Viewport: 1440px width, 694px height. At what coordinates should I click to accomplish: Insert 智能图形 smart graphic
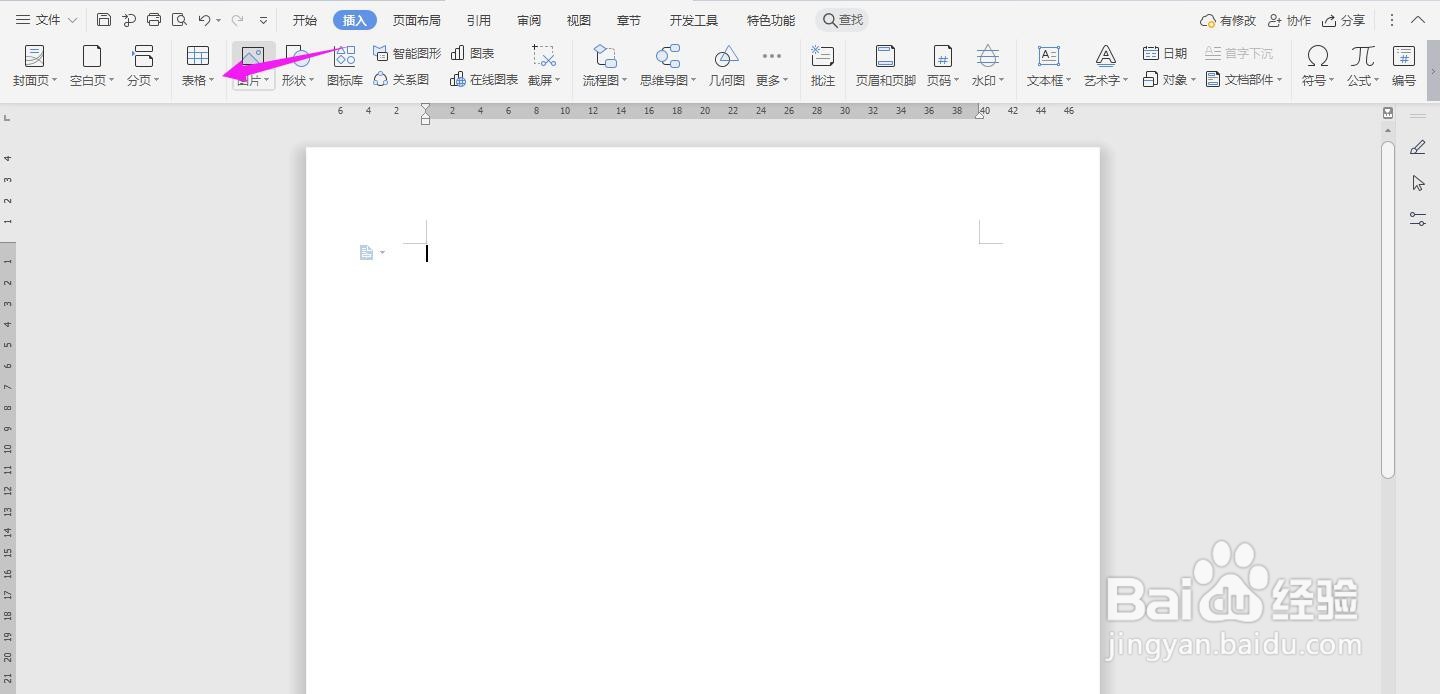pos(407,53)
